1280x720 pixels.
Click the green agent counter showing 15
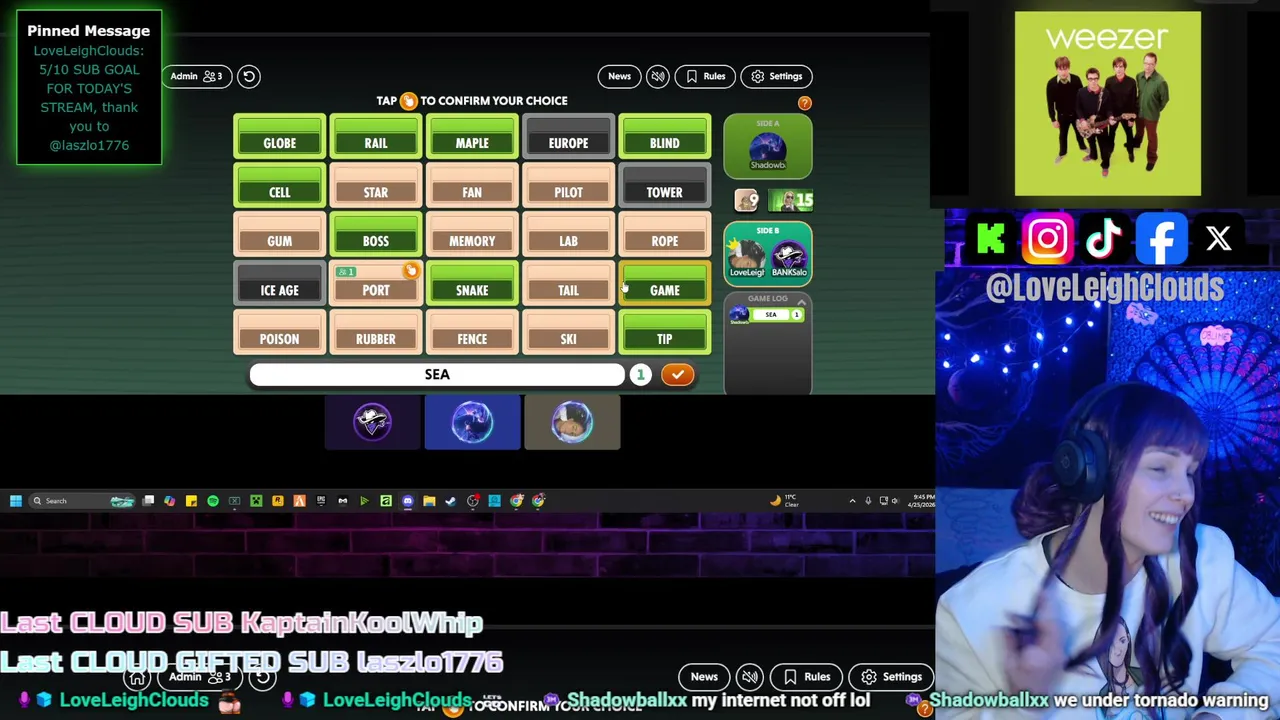click(x=790, y=201)
